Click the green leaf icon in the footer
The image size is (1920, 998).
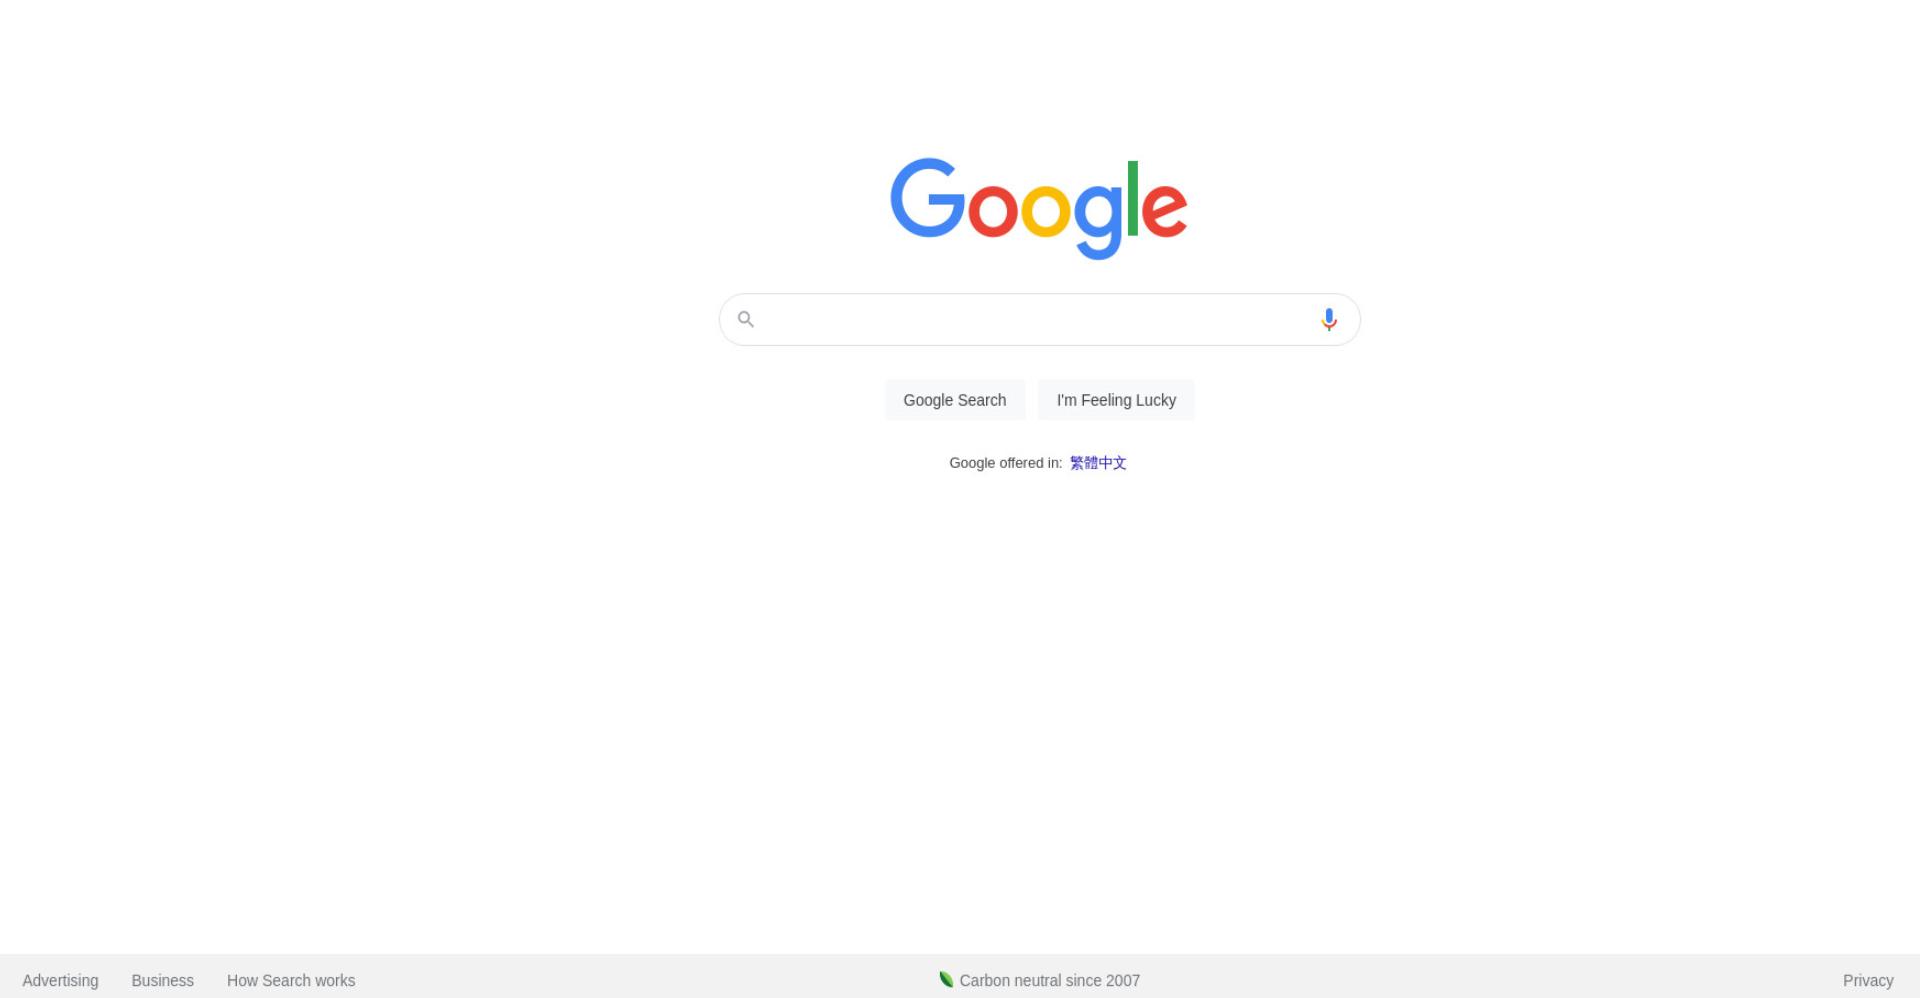946,979
